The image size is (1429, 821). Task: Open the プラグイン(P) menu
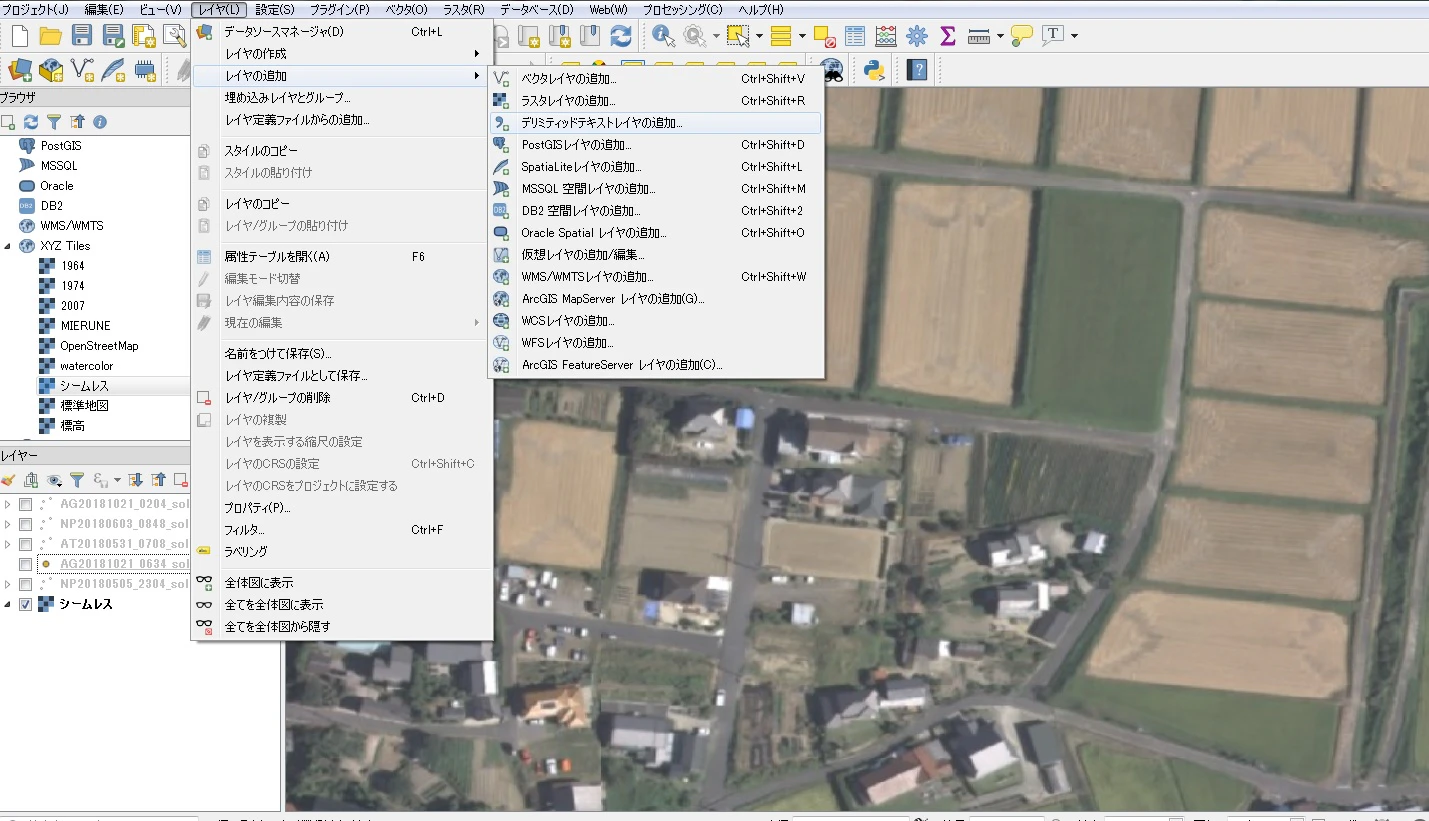339,9
